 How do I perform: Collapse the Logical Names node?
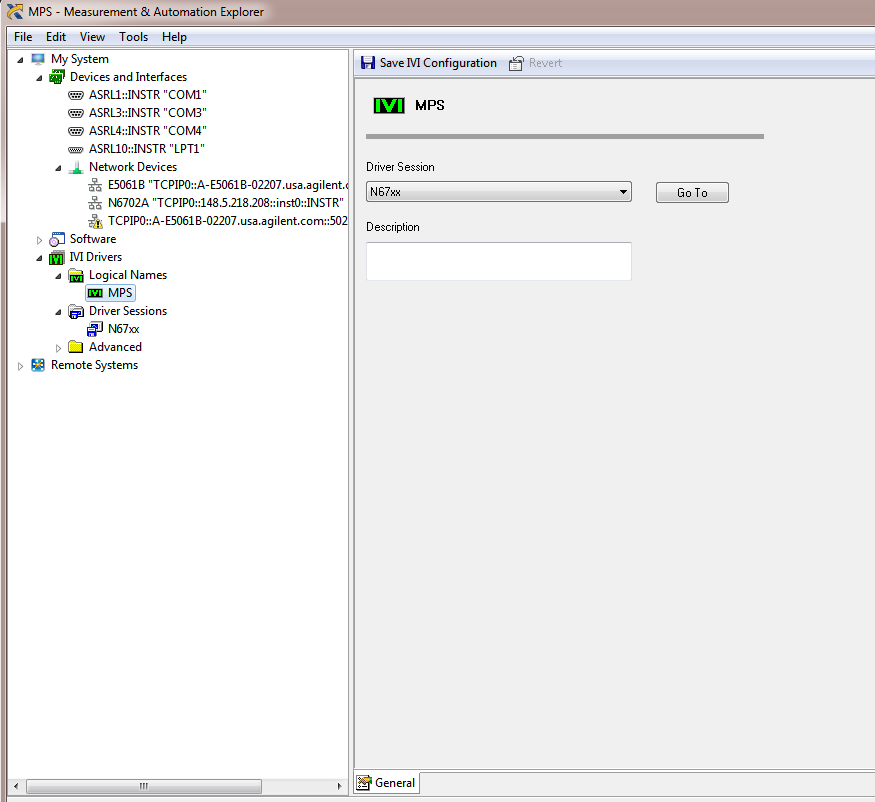[x=58, y=276]
